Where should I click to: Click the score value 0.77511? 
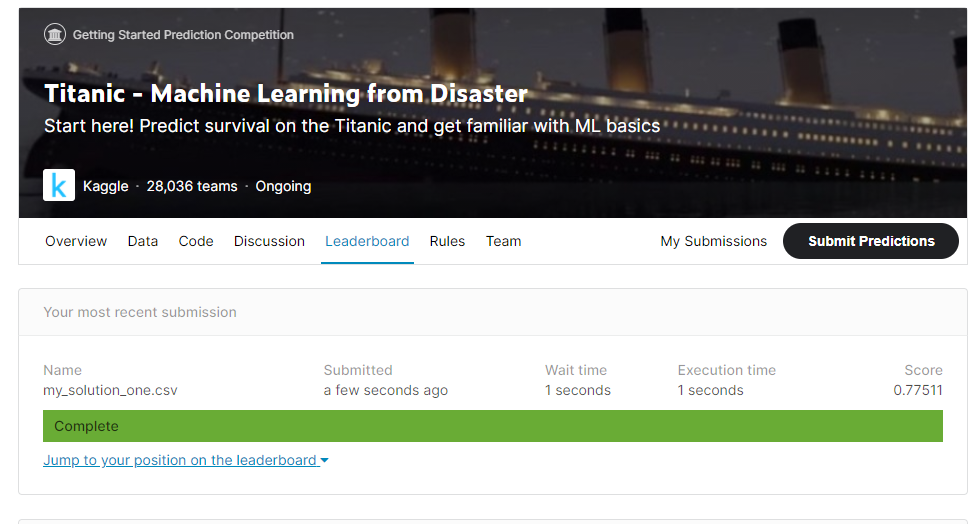[x=918, y=390]
